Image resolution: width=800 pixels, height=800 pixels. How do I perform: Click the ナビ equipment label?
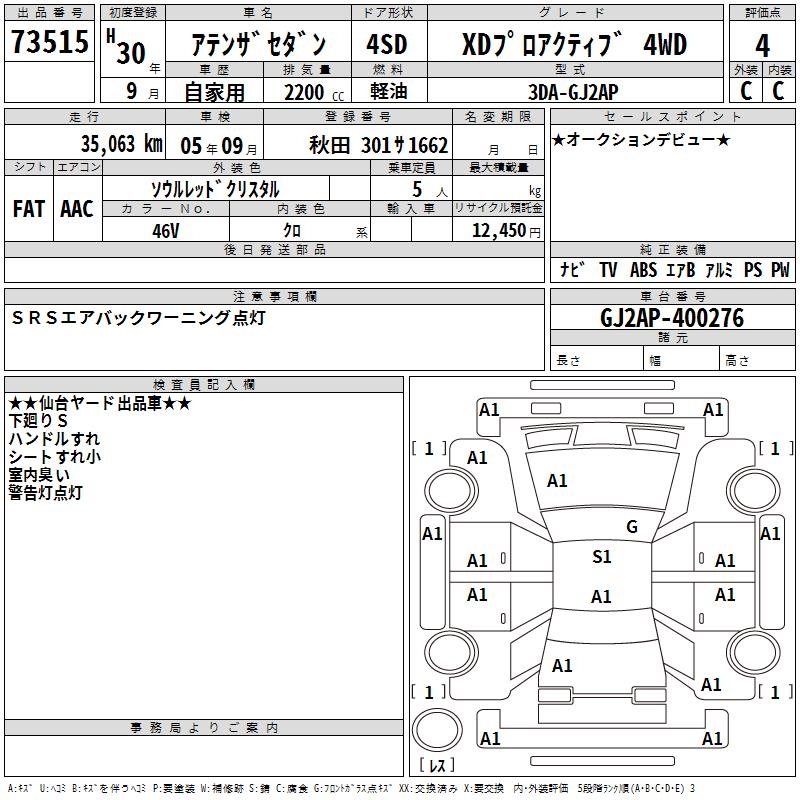pos(572,270)
